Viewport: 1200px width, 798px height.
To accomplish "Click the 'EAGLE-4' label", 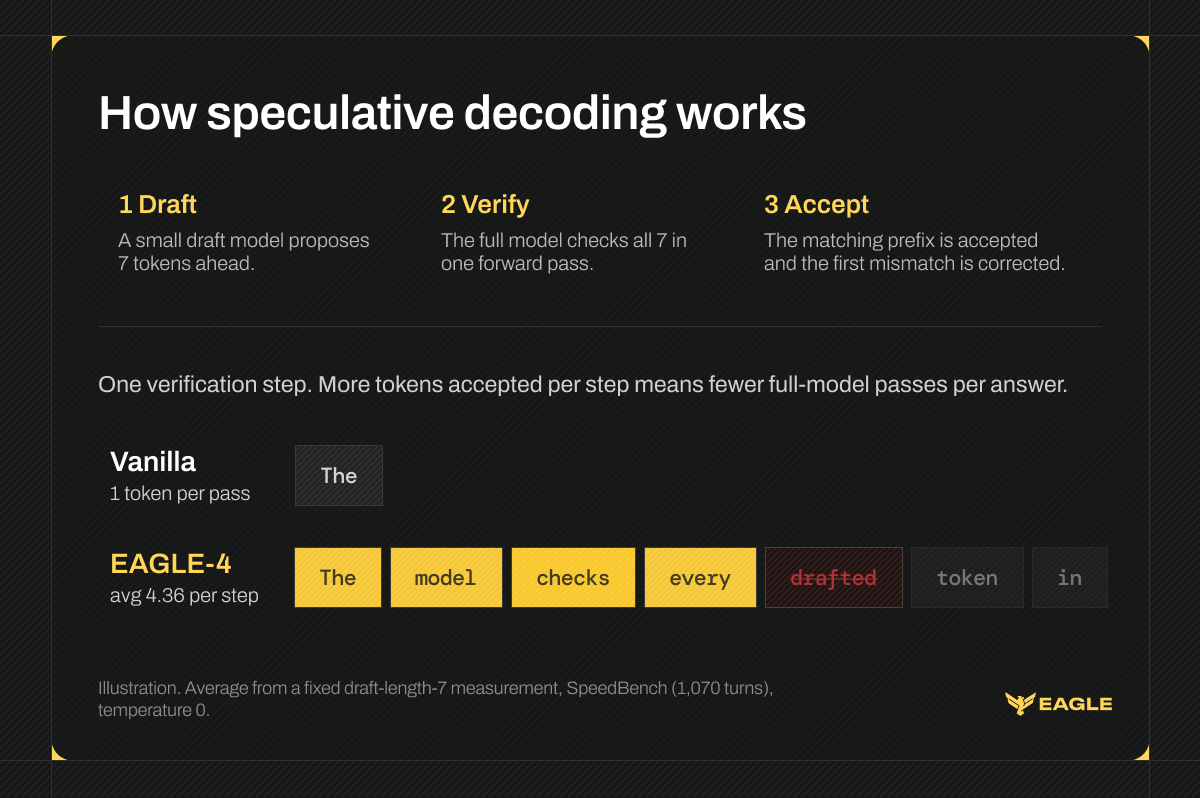I will tap(171, 564).
